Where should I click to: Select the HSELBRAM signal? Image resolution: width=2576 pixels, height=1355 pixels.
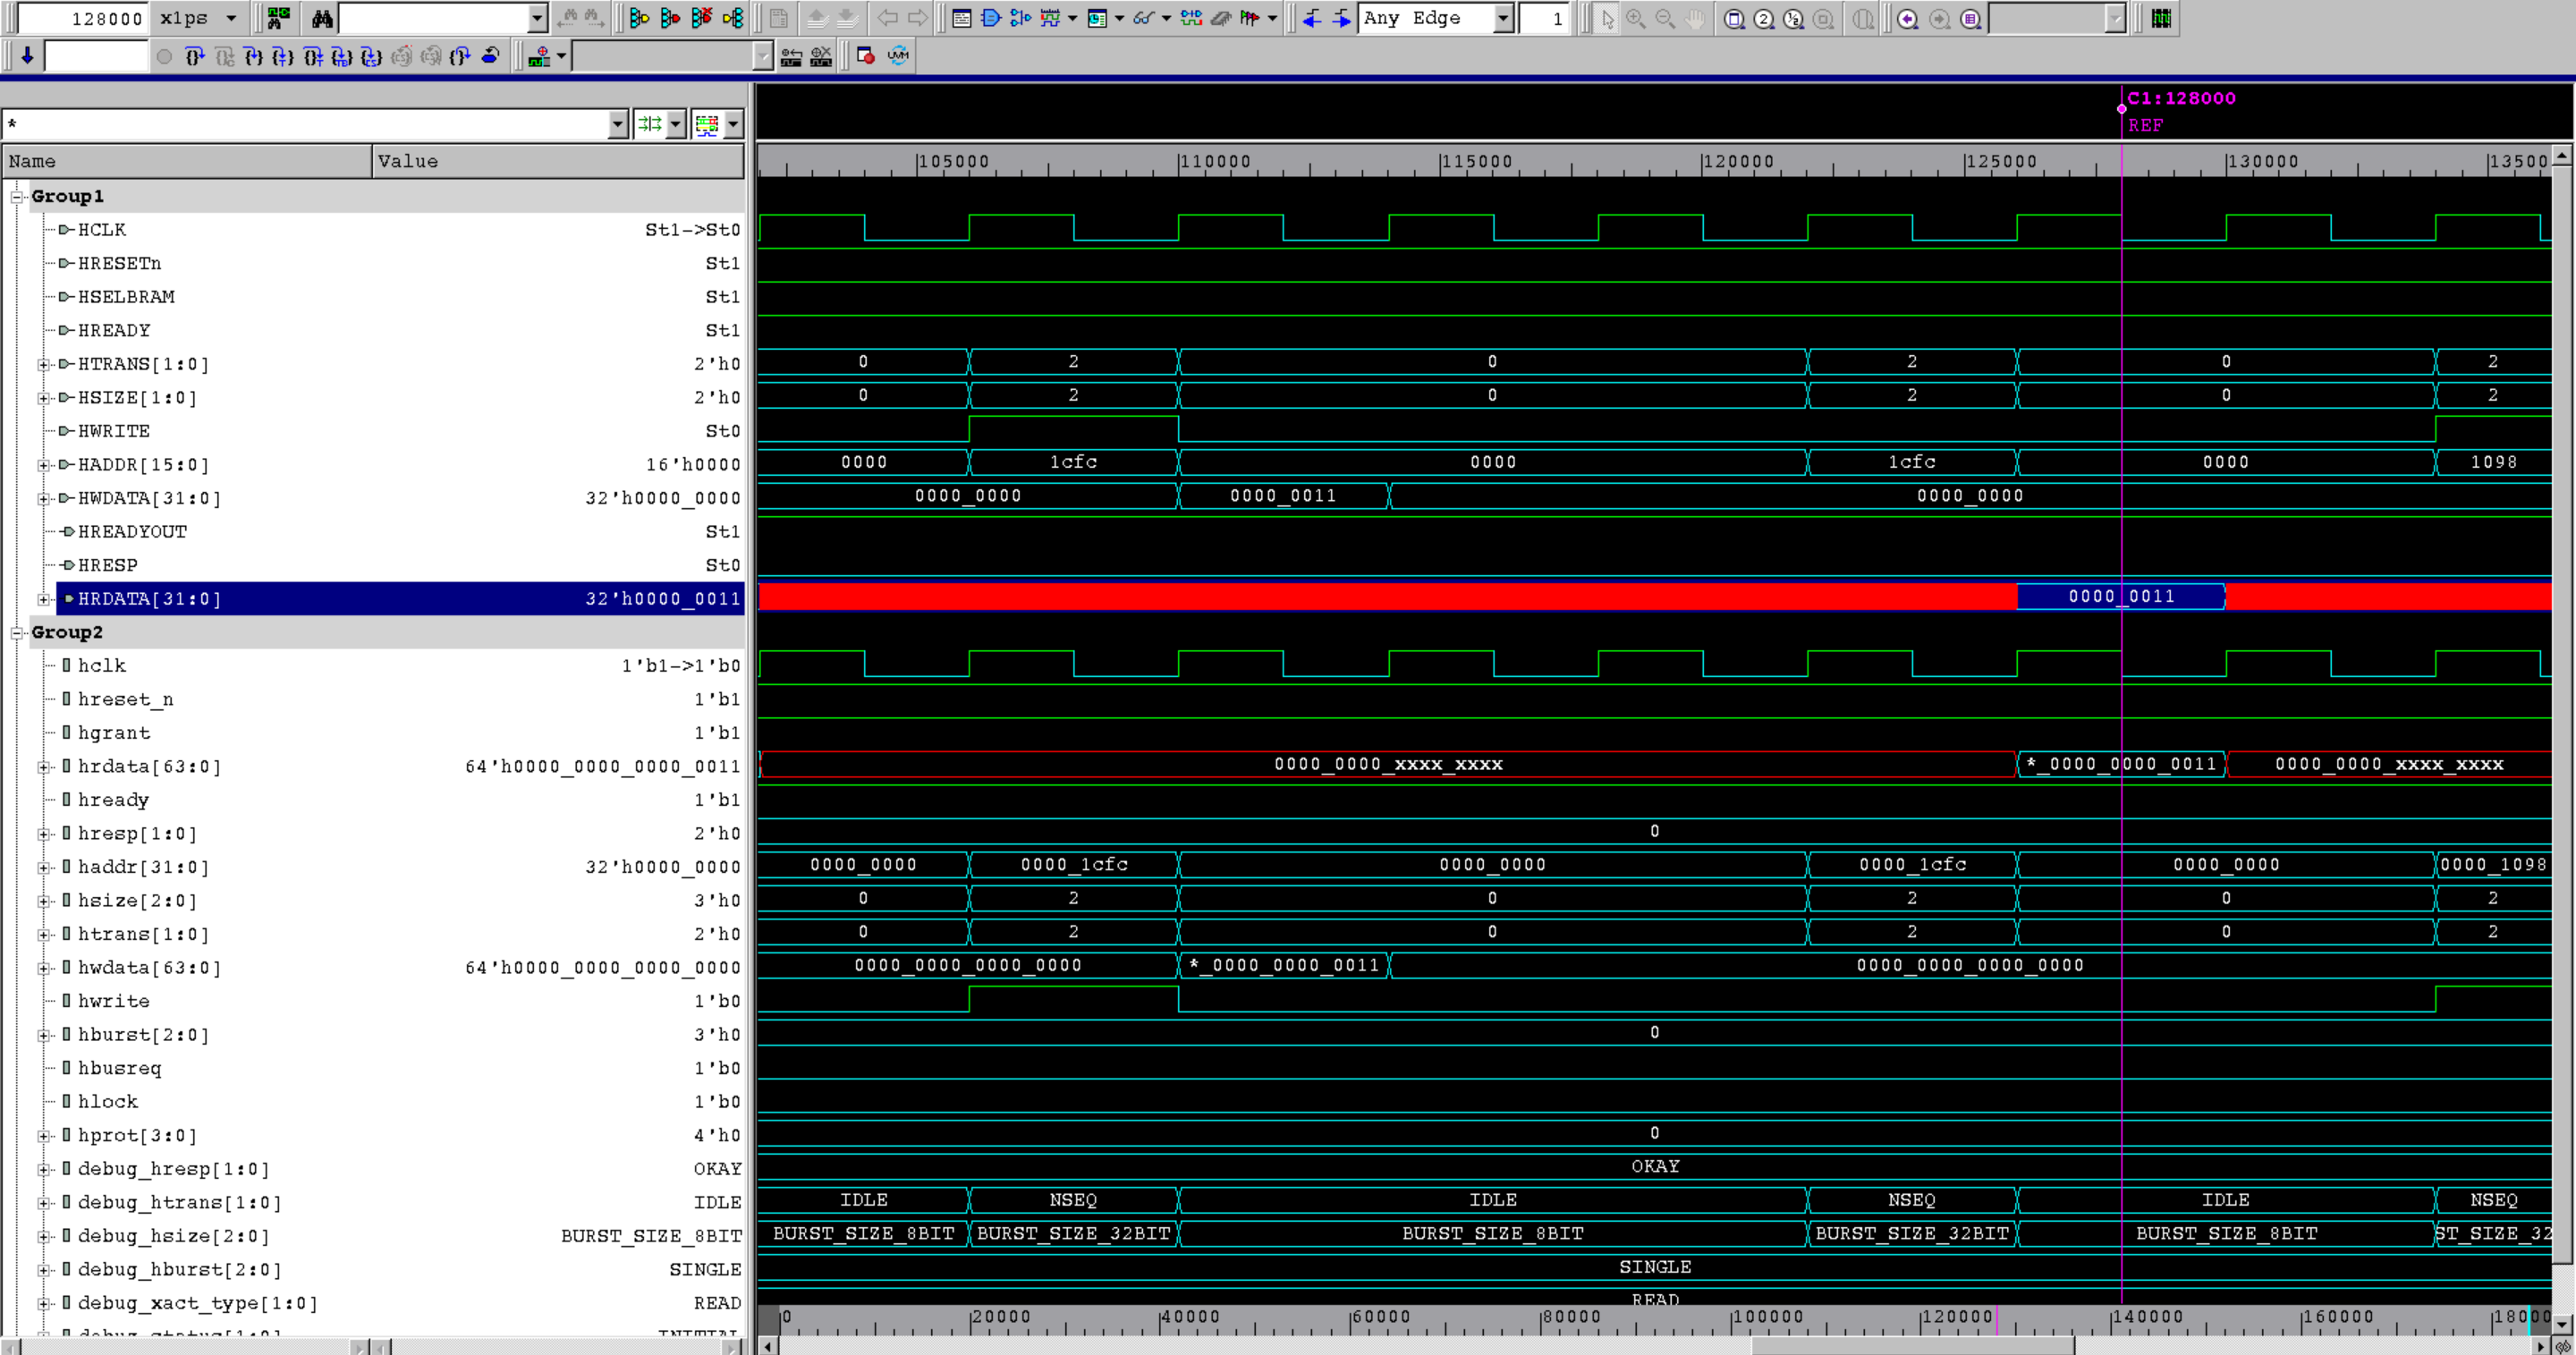126,297
